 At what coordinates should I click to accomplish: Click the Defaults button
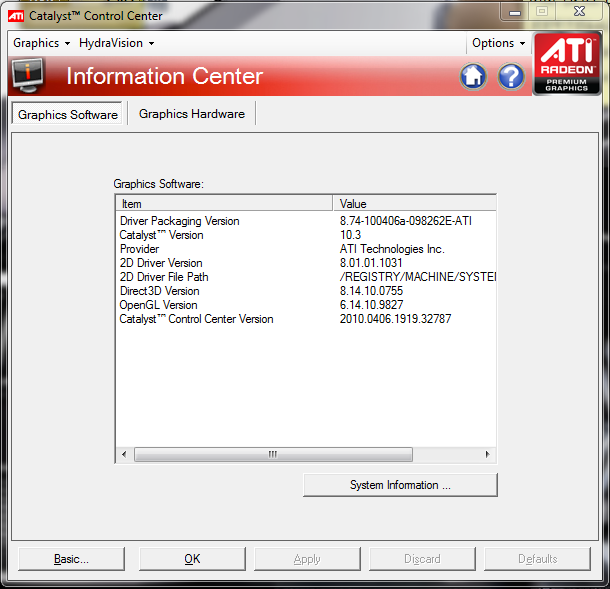[537, 559]
